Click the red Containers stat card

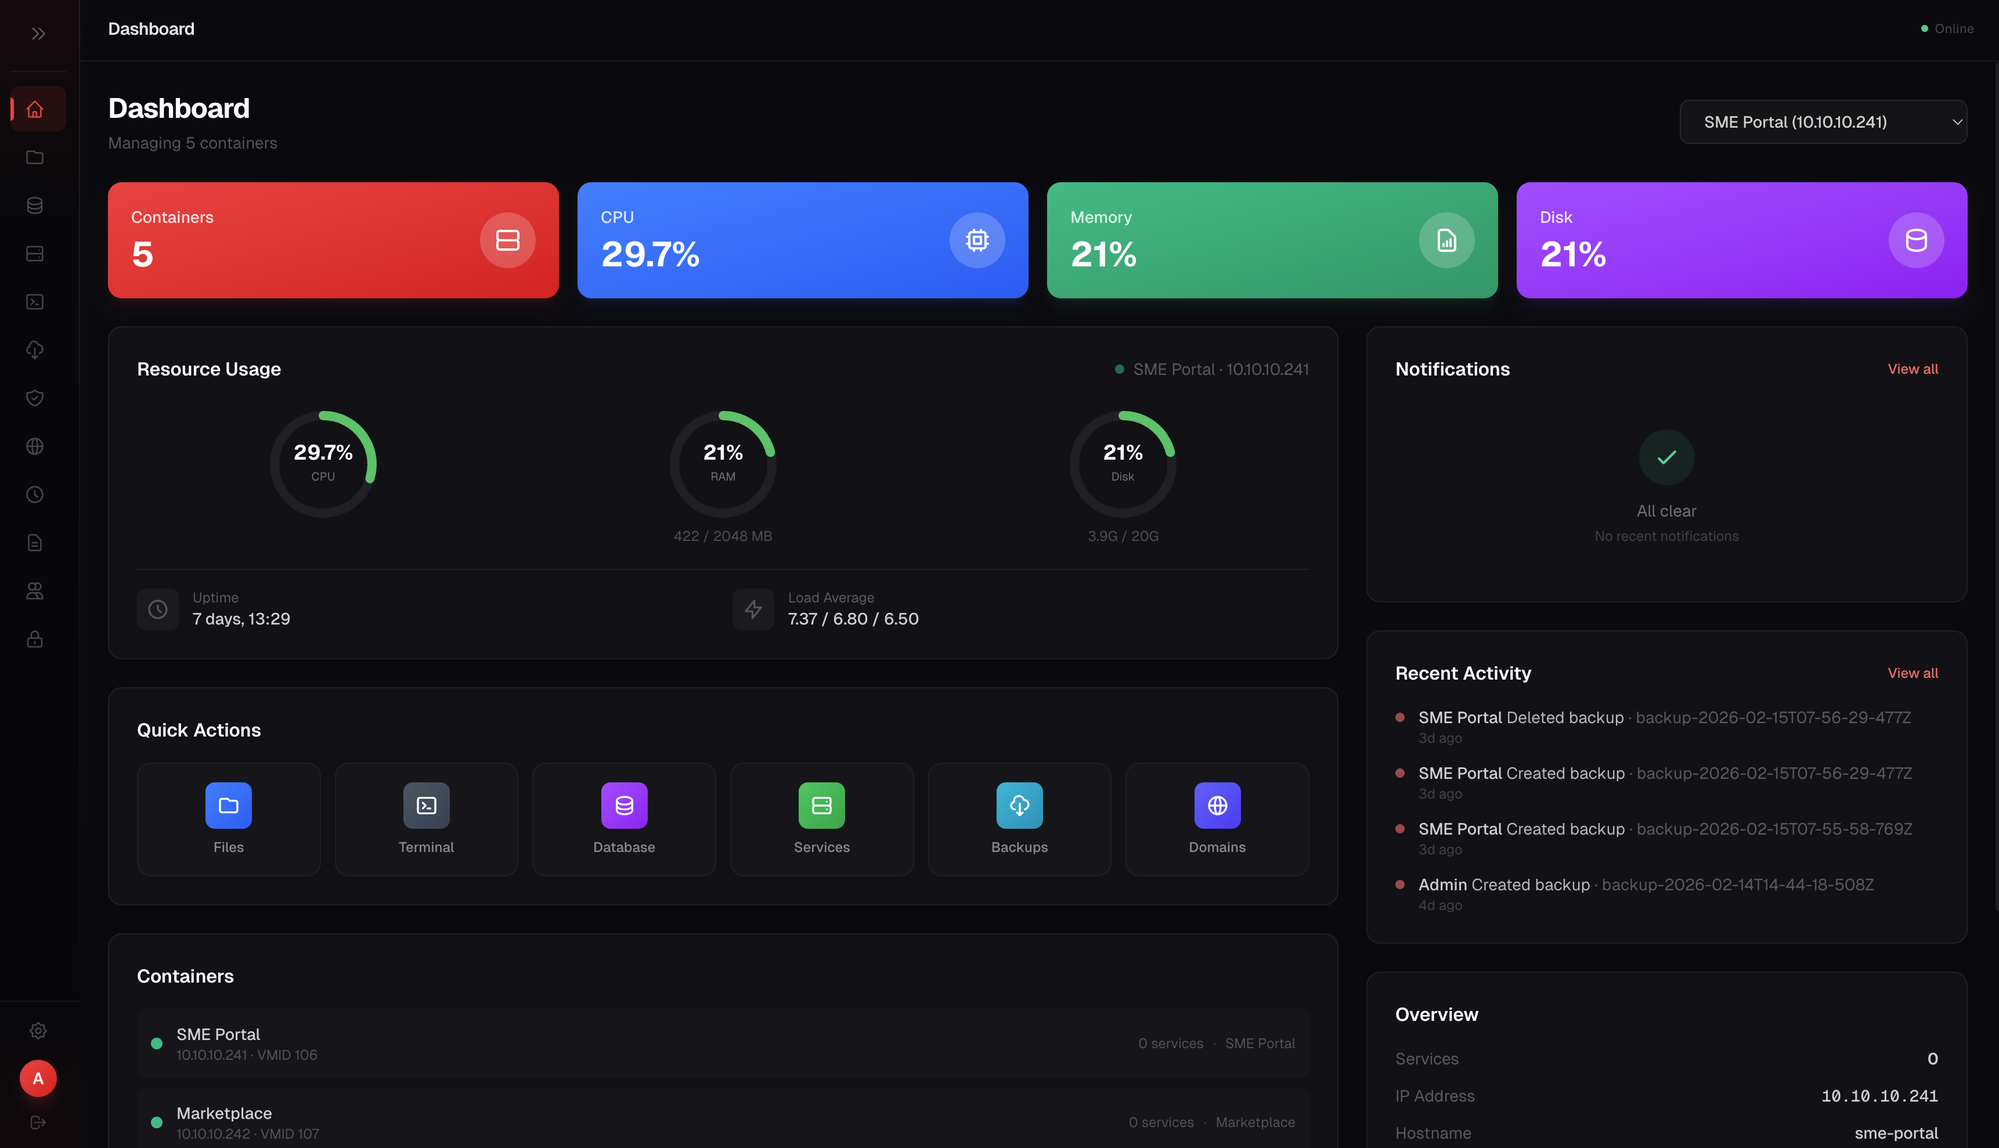pyautogui.click(x=333, y=240)
